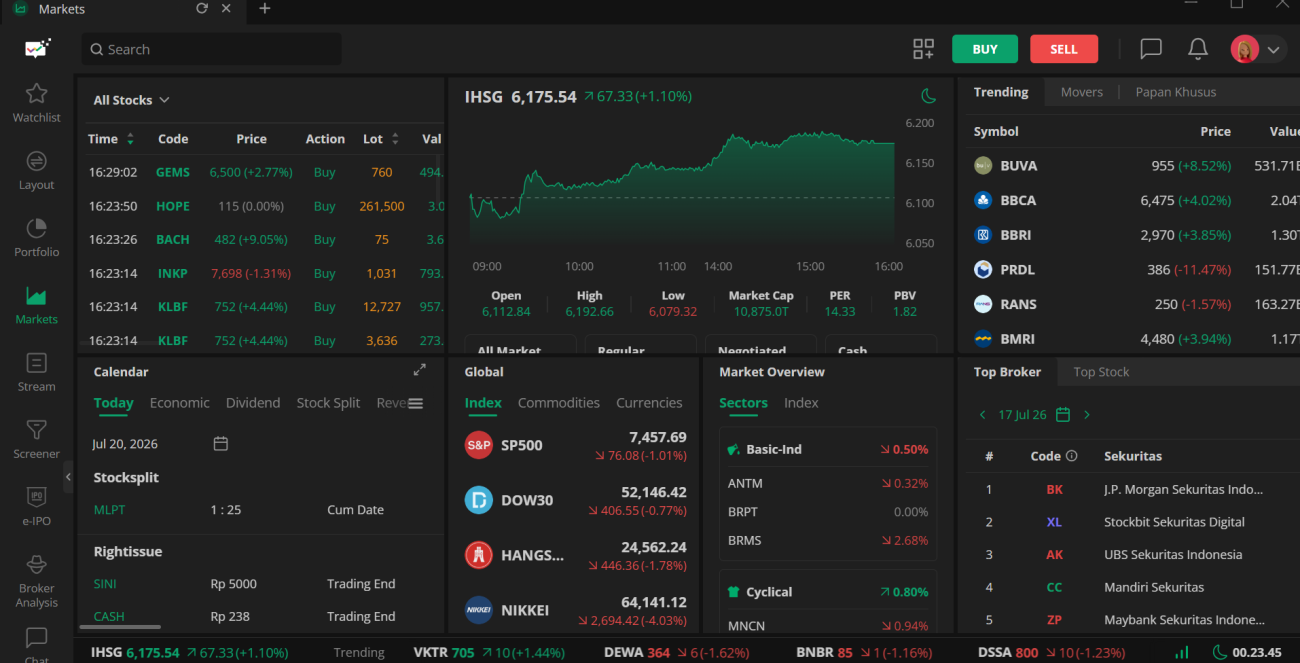1300x663 pixels.
Task: Open Calendar tabs overflow menu icon
Action: coord(416,403)
